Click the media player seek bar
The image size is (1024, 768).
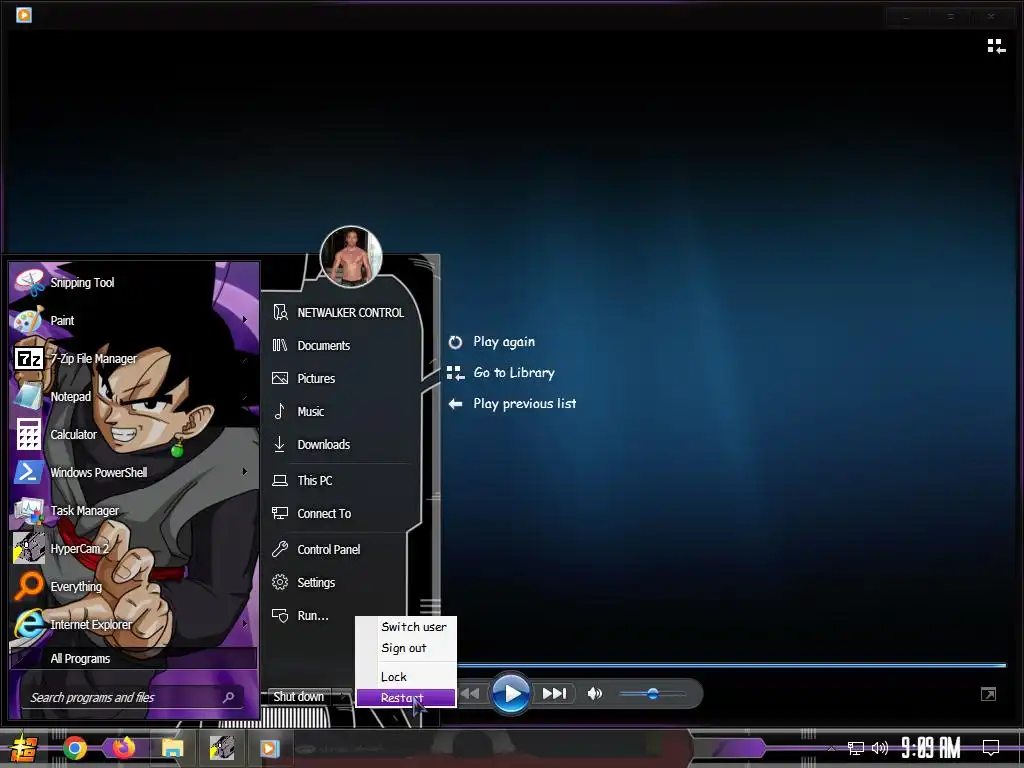731,665
